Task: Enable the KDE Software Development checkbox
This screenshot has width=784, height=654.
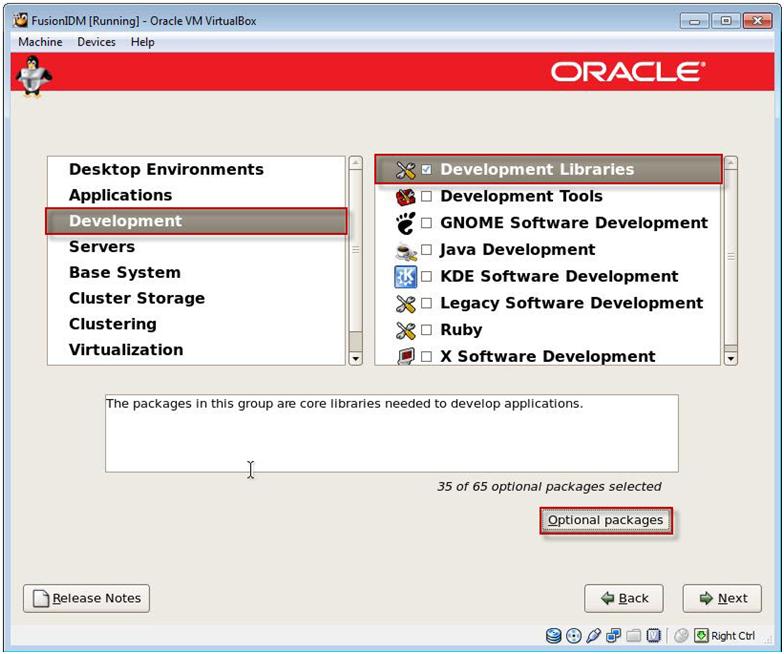Action: [426, 276]
